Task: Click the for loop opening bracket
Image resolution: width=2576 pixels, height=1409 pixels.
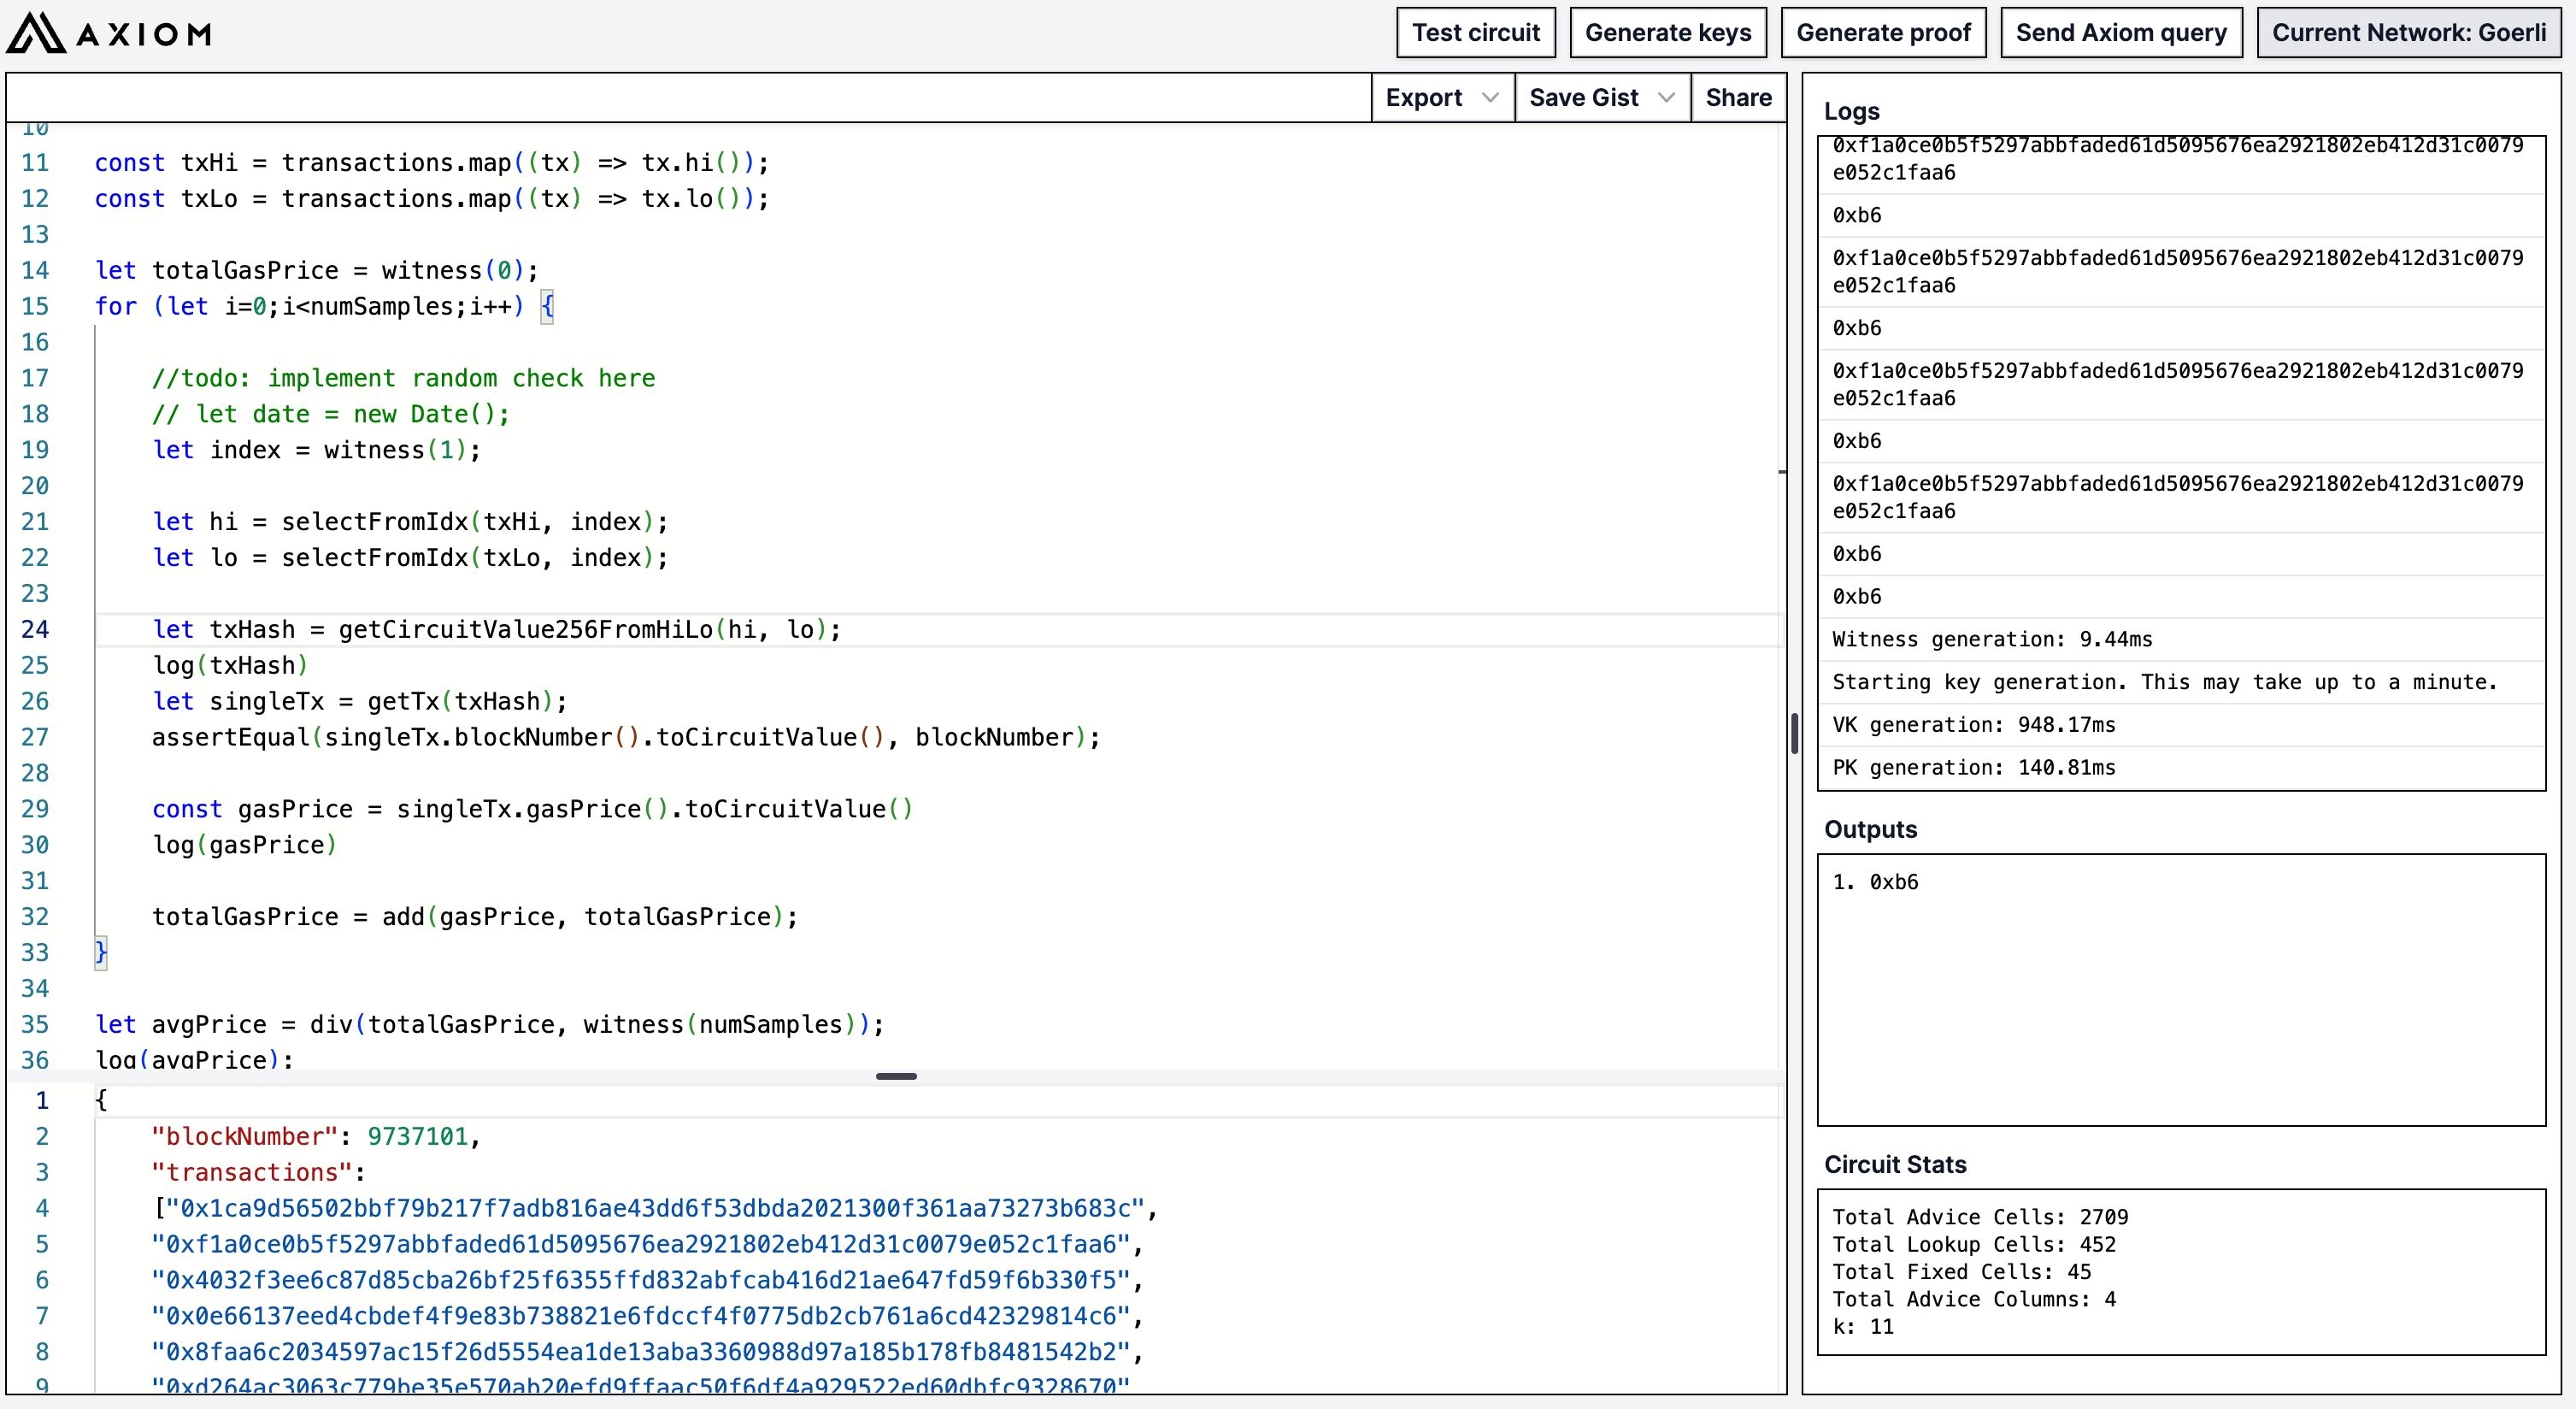Action: (547, 306)
